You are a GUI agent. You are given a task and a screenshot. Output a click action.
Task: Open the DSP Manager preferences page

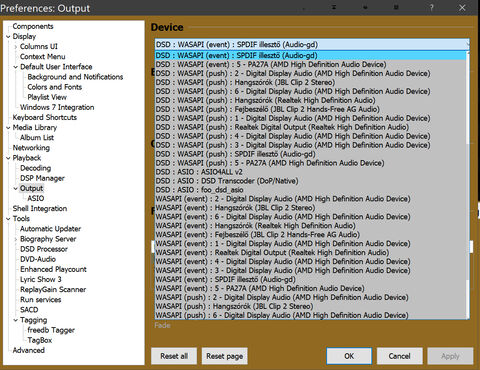[42, 178]
